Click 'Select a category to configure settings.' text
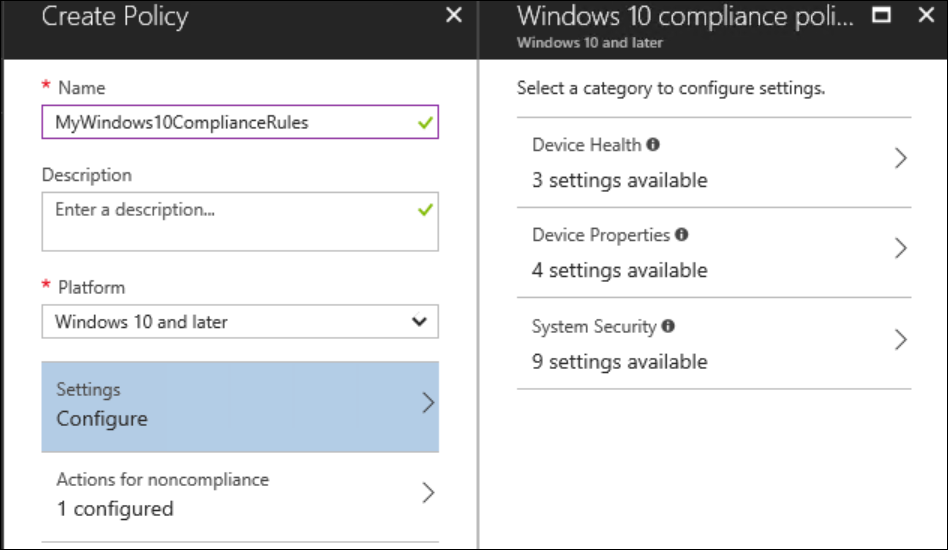 671,88
